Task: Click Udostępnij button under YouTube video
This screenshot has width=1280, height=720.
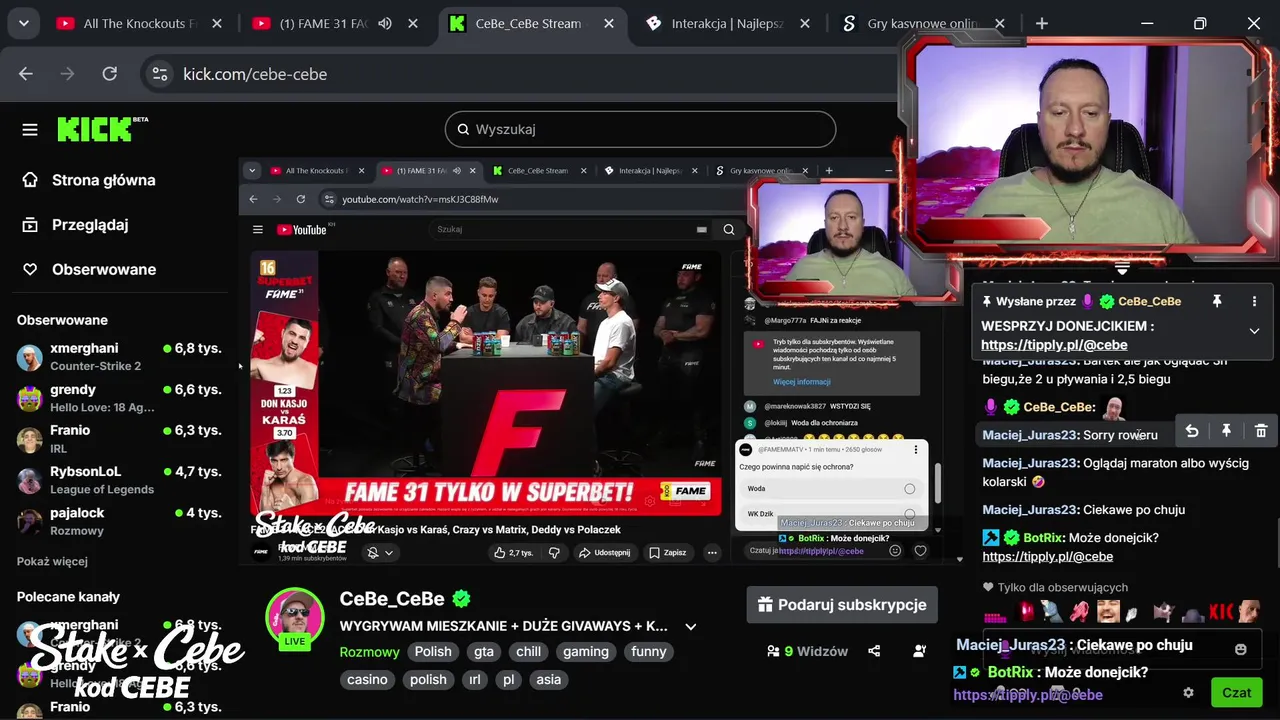Action: coord(604,552)
